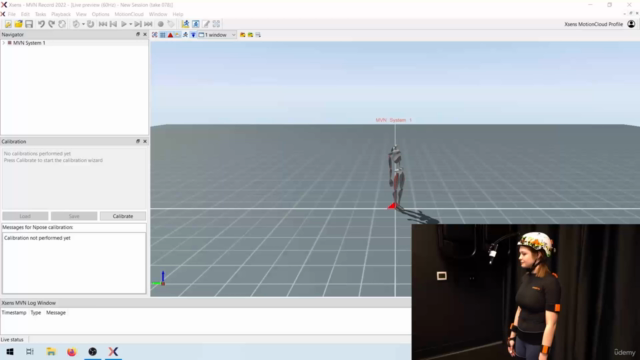Open the Playback menu
The width and height of the screenshot is (640, 360).
point(61,14)
